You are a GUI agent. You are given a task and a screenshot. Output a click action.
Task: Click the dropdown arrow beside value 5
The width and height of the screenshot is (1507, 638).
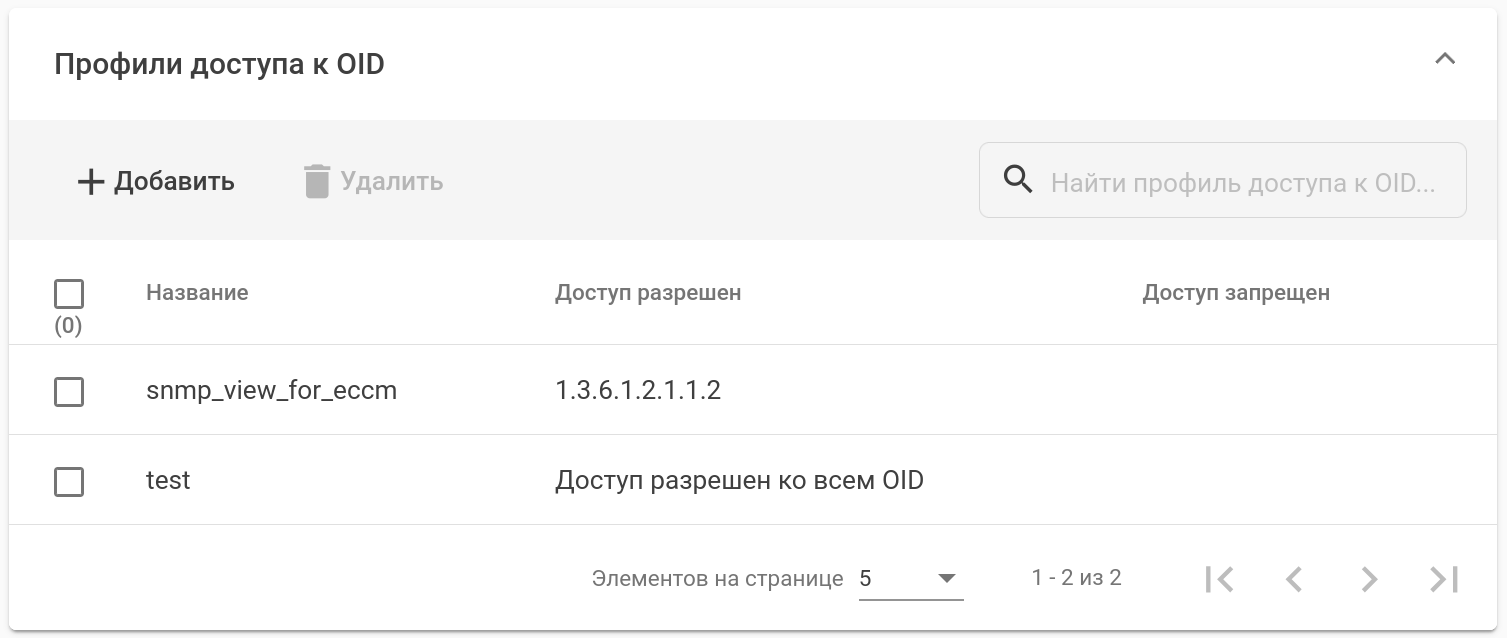point(946,579)
